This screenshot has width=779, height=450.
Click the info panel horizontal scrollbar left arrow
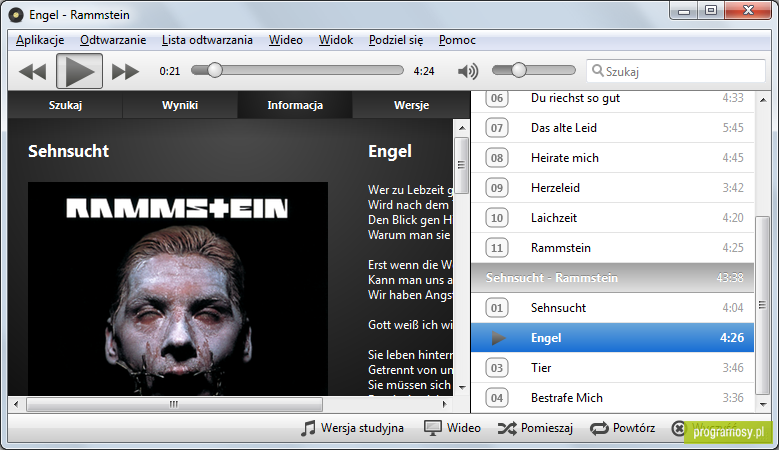(16, 404)
